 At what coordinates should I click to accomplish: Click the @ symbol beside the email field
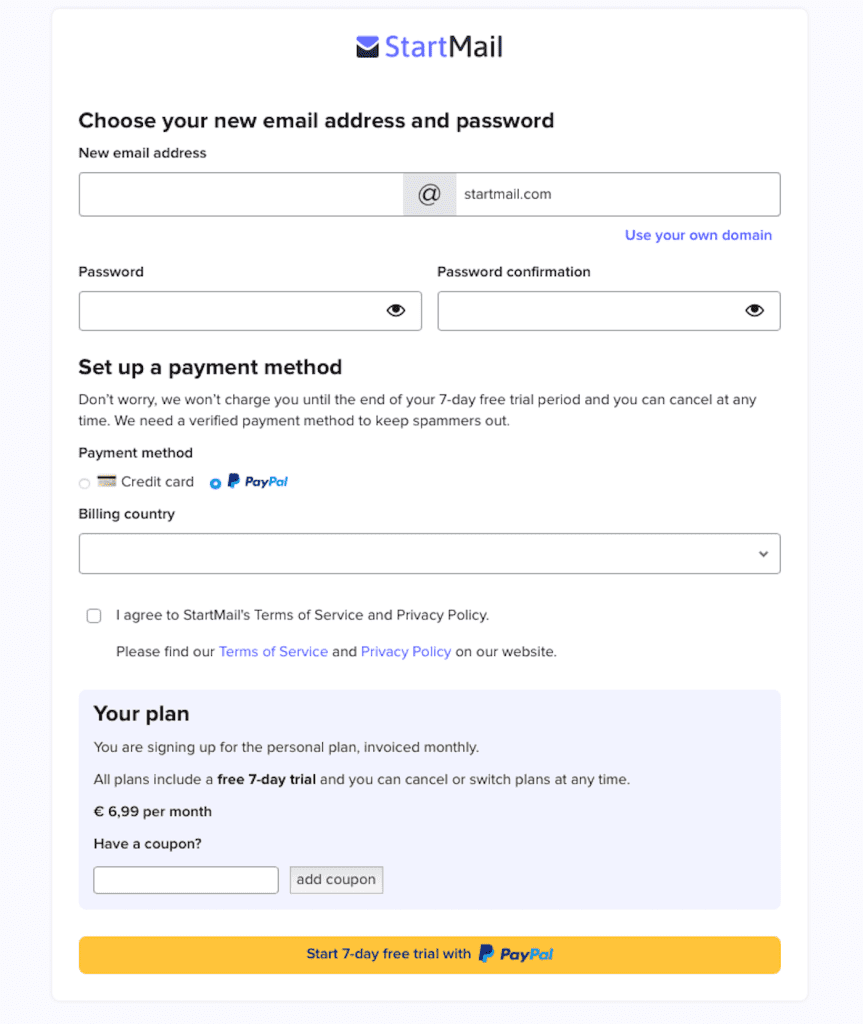pyautogui.click(x=429, y=193)
